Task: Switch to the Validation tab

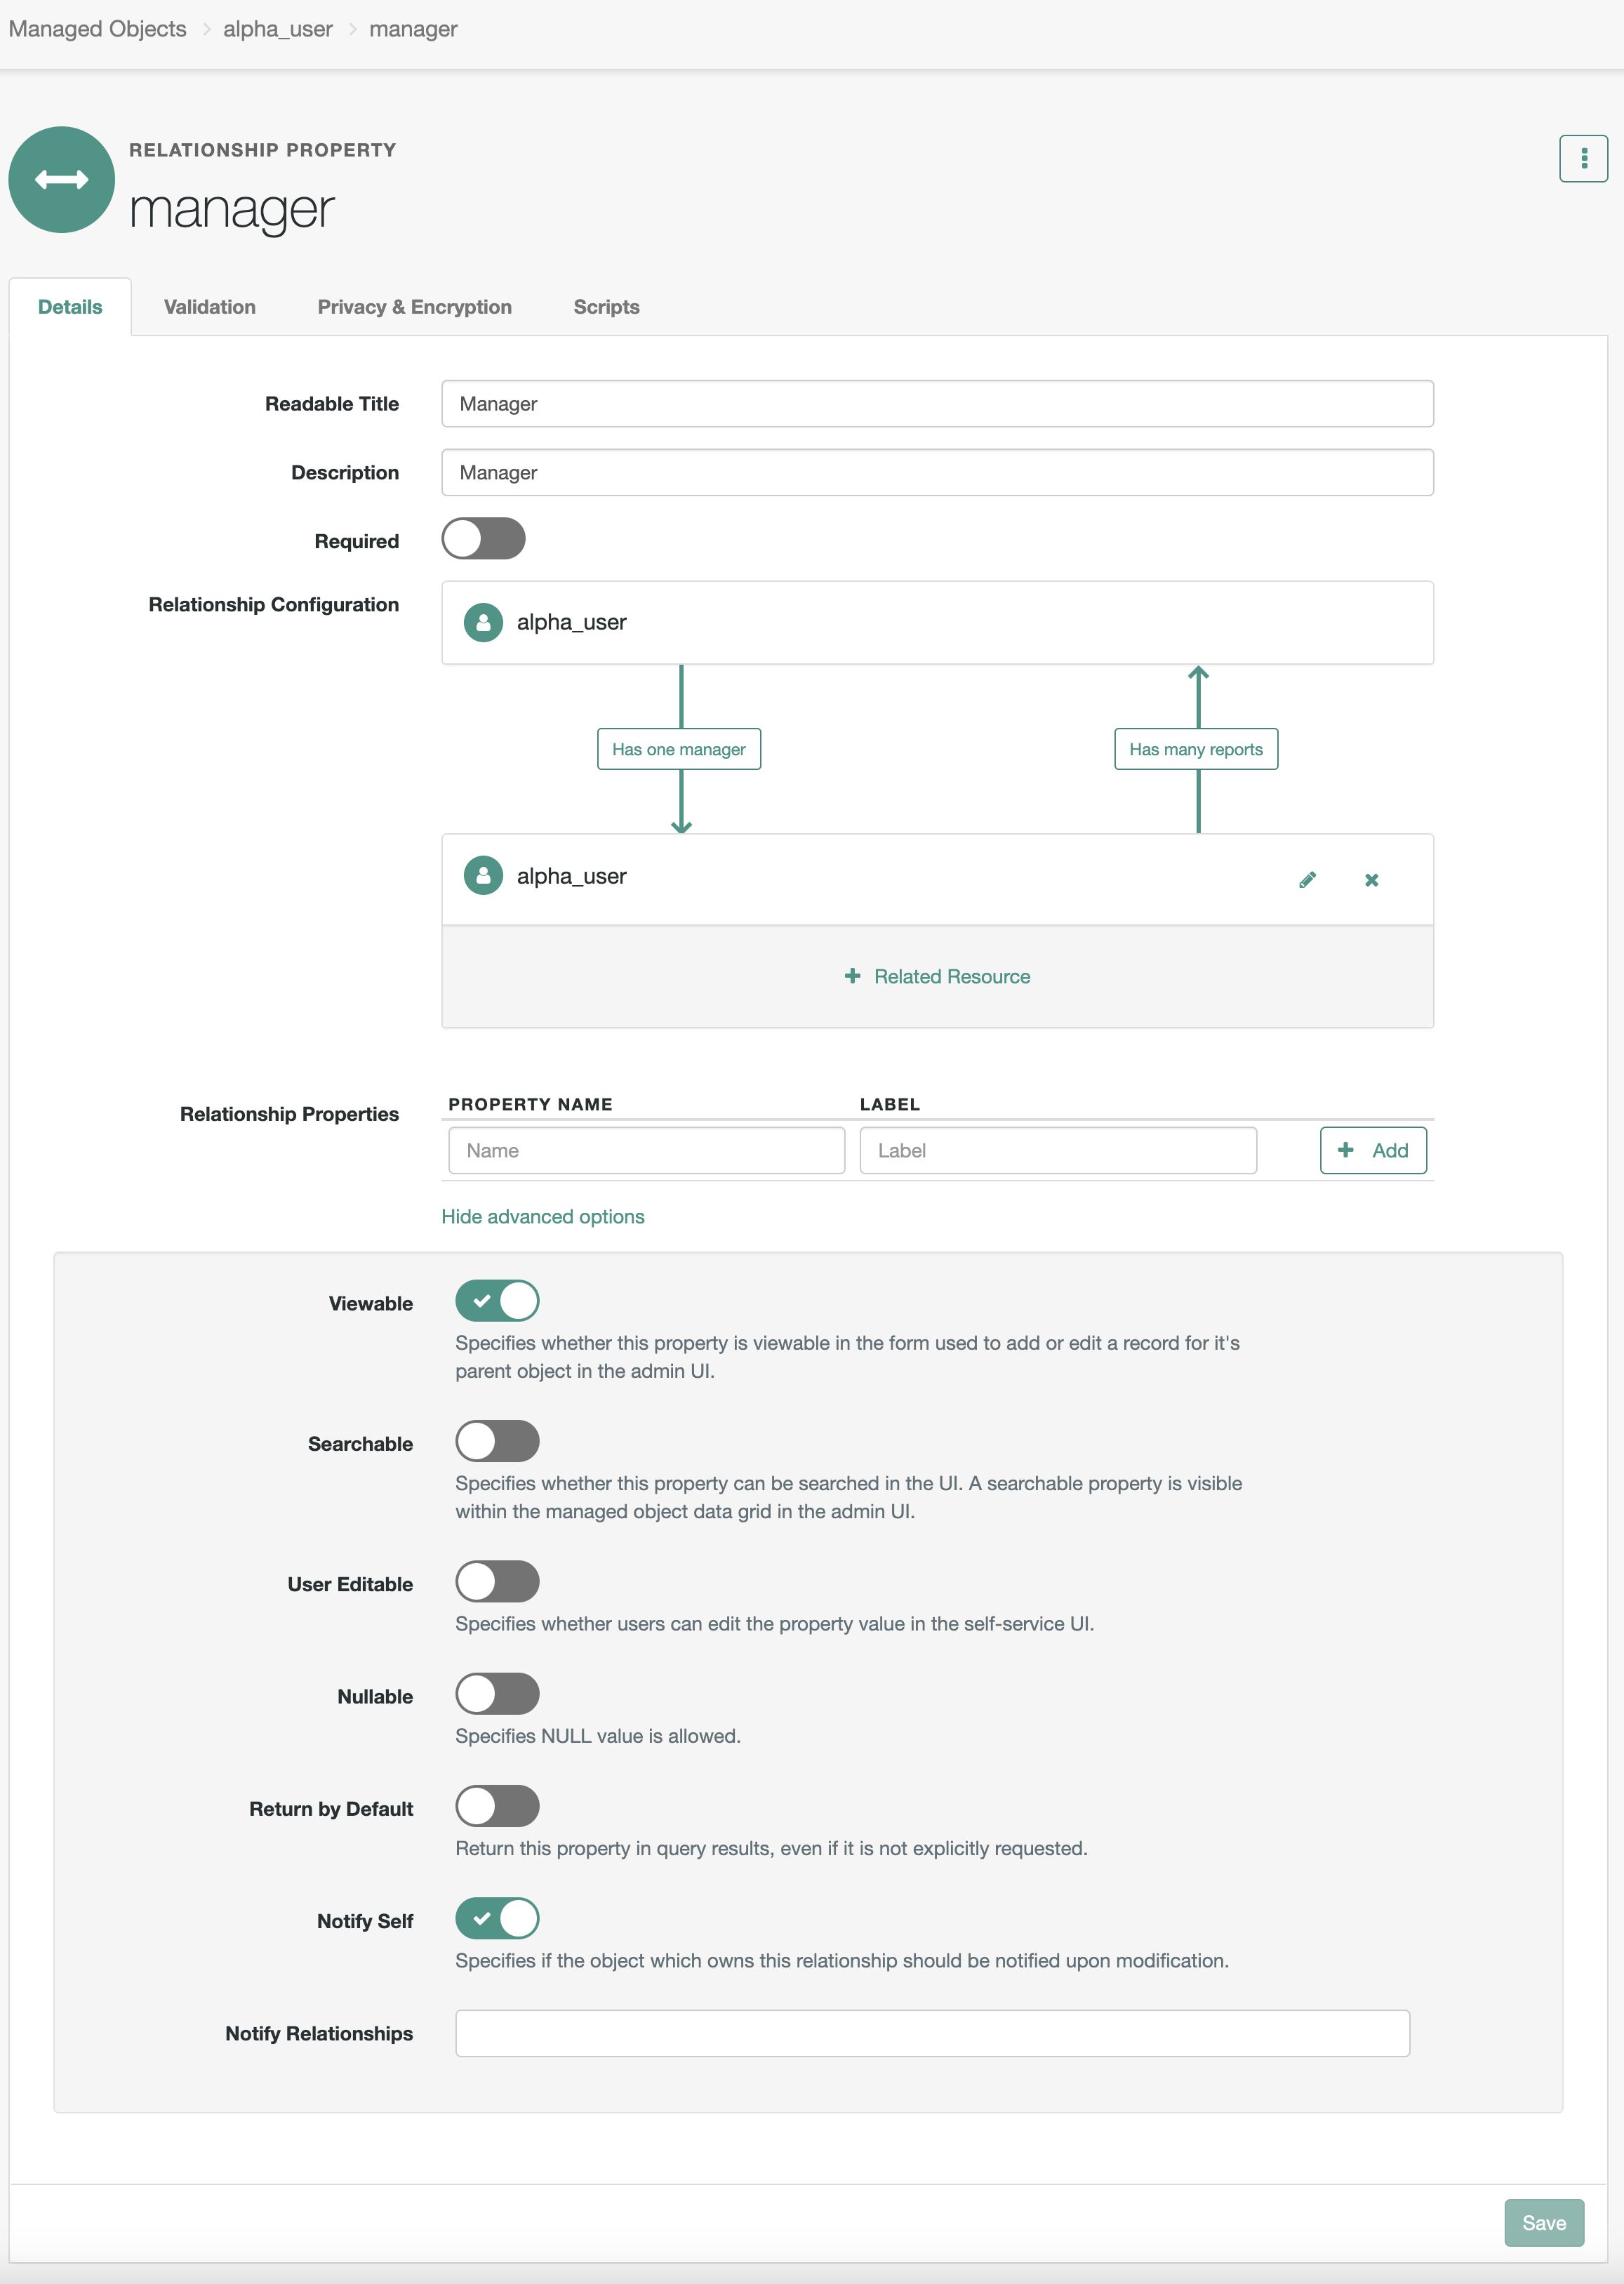Action: click(208, 307)
